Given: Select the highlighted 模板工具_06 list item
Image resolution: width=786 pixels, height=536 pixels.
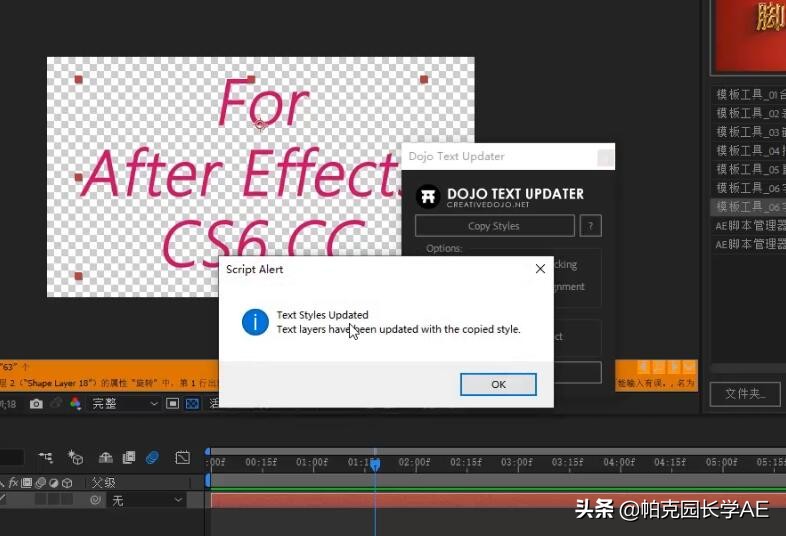Looking at the screenshot, I should click(x=750, y=207).
